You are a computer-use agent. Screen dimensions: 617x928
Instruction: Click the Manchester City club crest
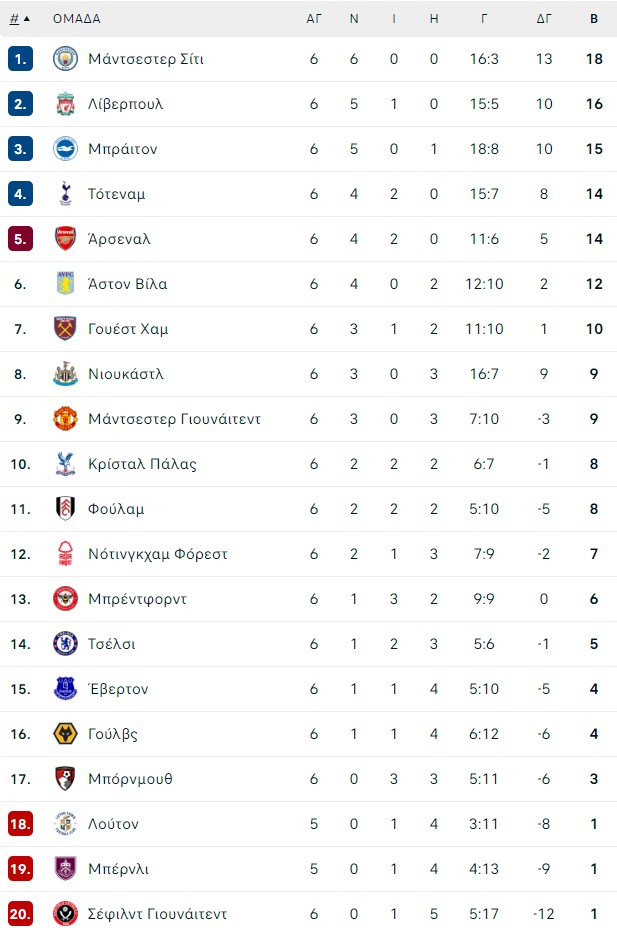click(65, 59)
